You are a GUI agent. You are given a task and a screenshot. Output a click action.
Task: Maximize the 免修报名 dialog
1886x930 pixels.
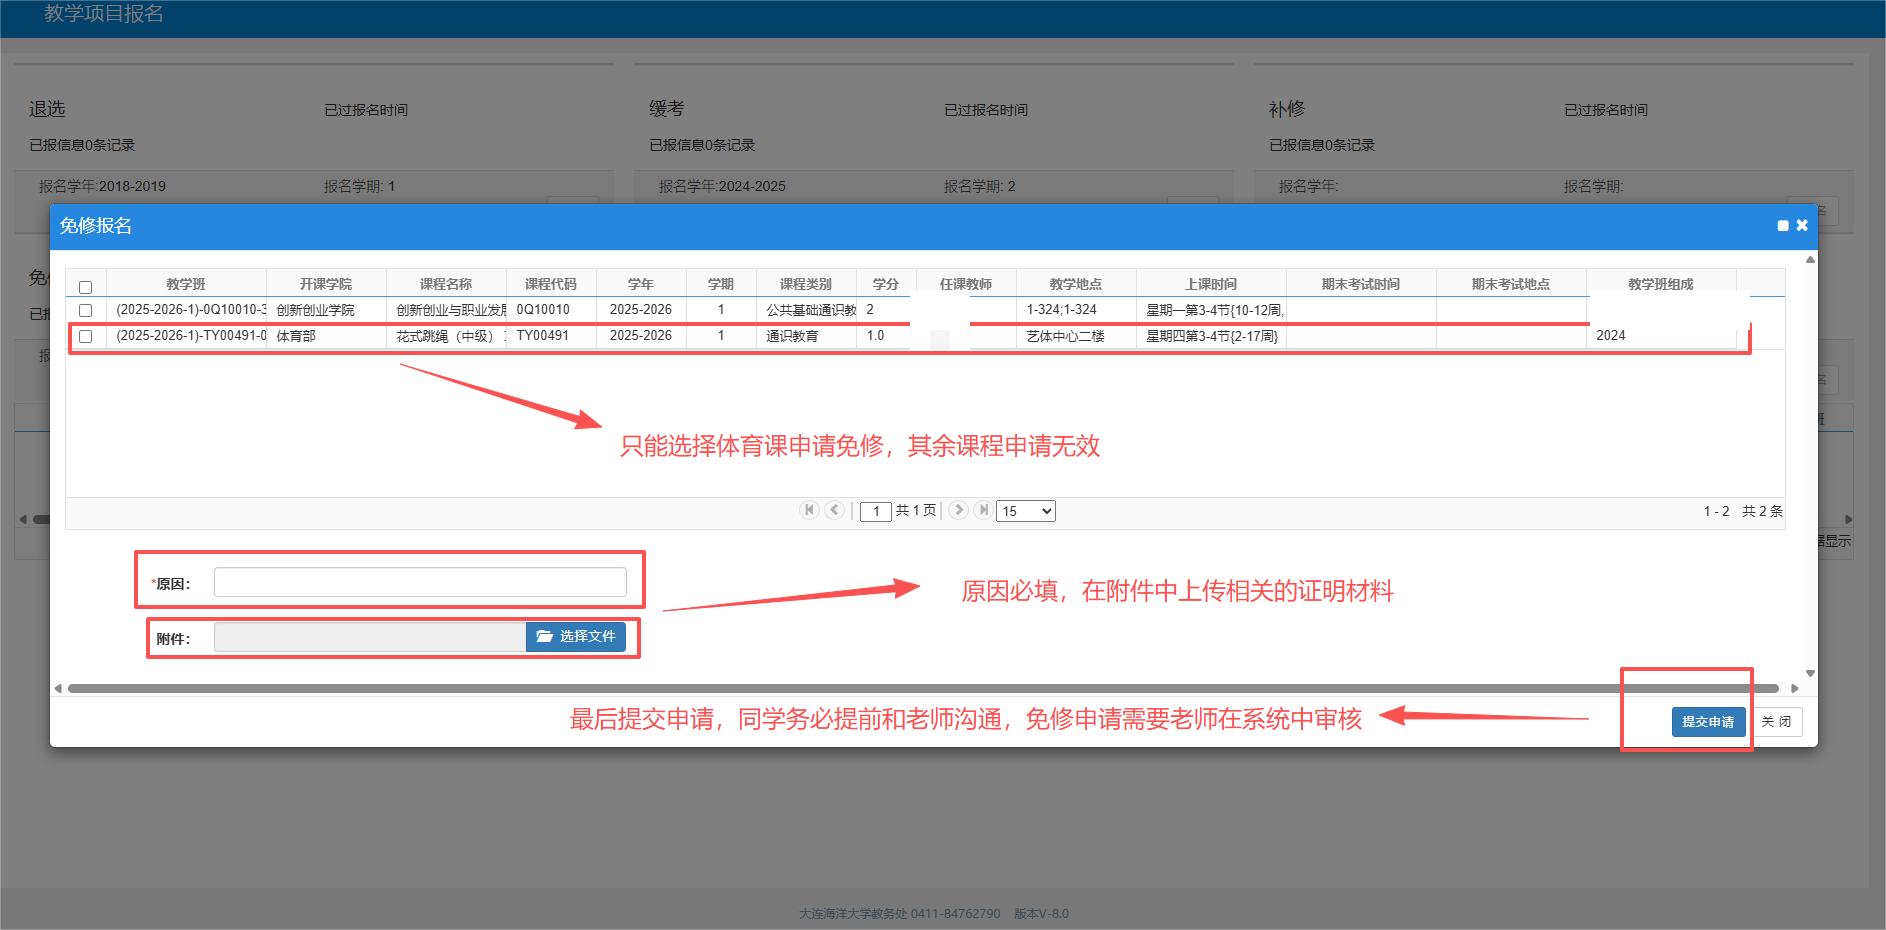pos(1782,226)
